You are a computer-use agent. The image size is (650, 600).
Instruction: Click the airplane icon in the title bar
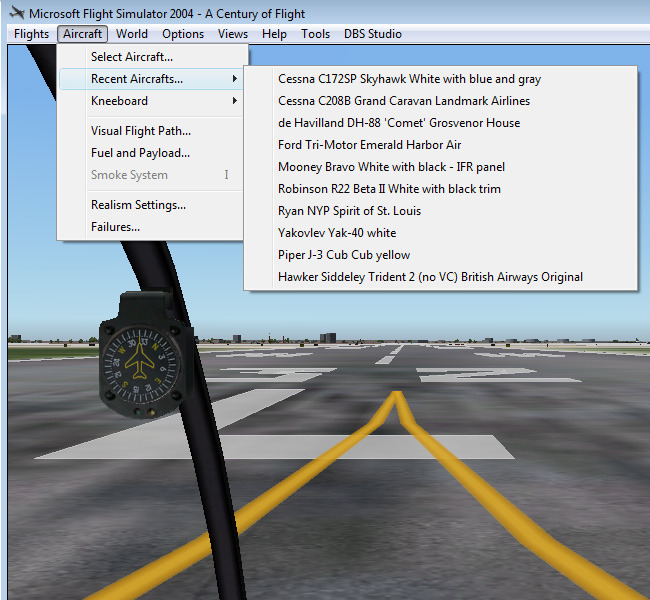(17, 13)
